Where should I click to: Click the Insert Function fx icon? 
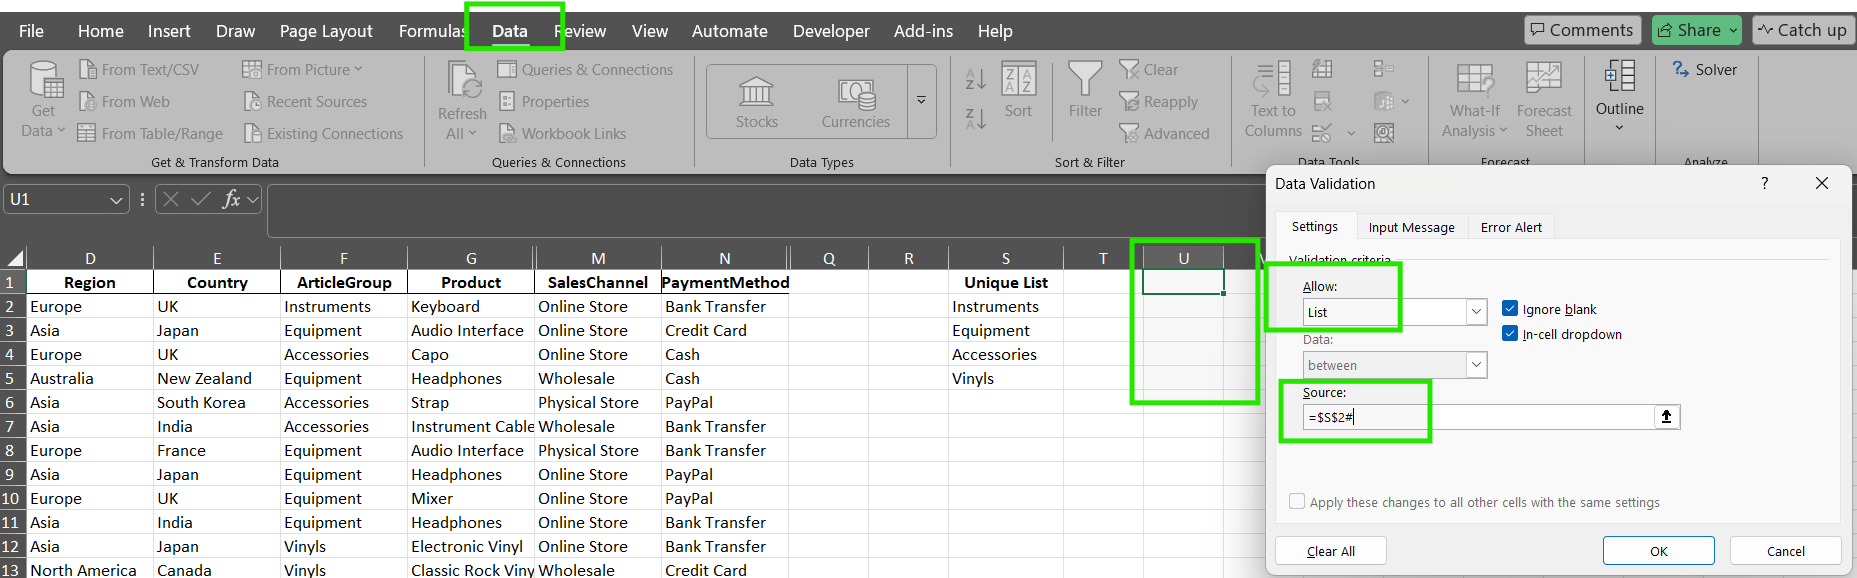point(231,199)
